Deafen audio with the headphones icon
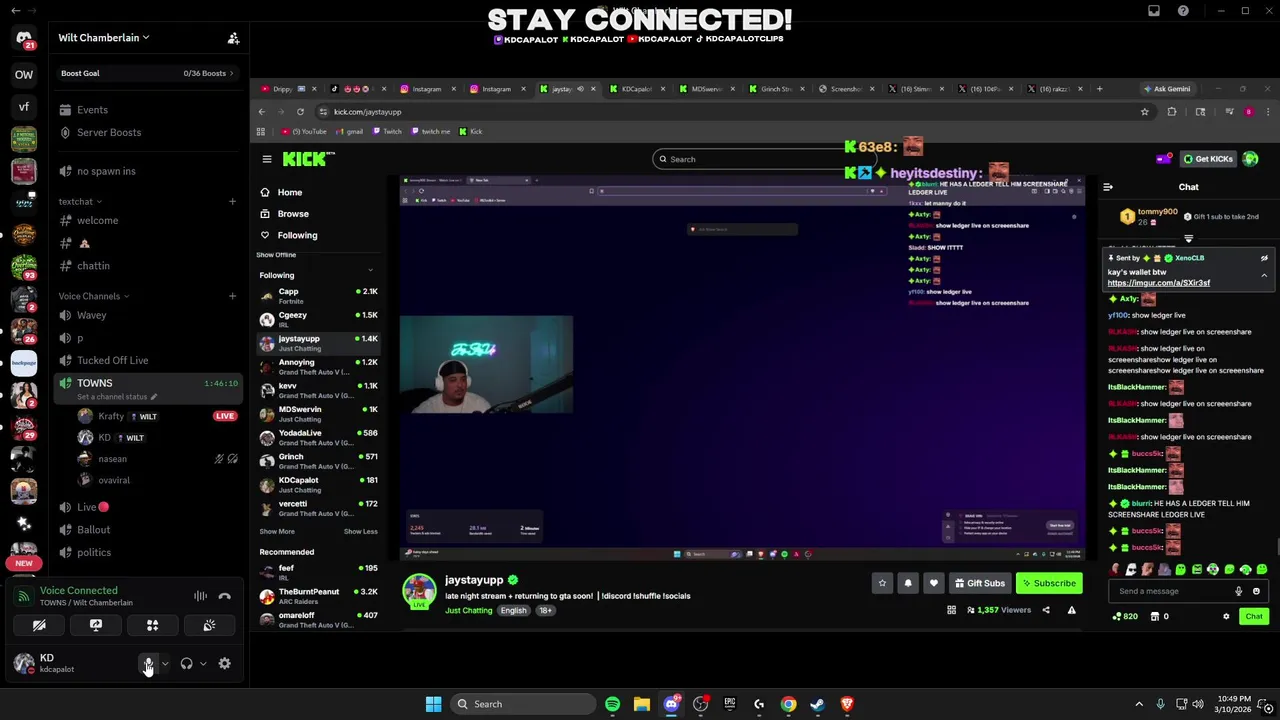The height and width of the screenshot is (720, 1280). (x=186, y=664)
